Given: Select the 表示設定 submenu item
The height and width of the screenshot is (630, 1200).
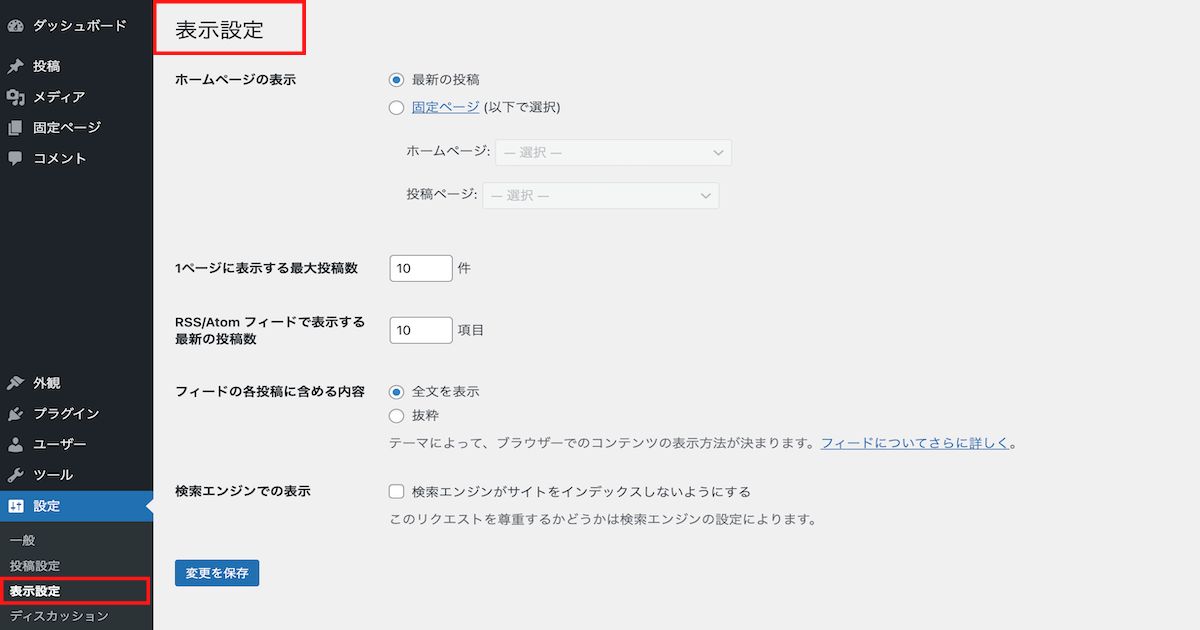Looking at the screenshot, I should (35, 591).
